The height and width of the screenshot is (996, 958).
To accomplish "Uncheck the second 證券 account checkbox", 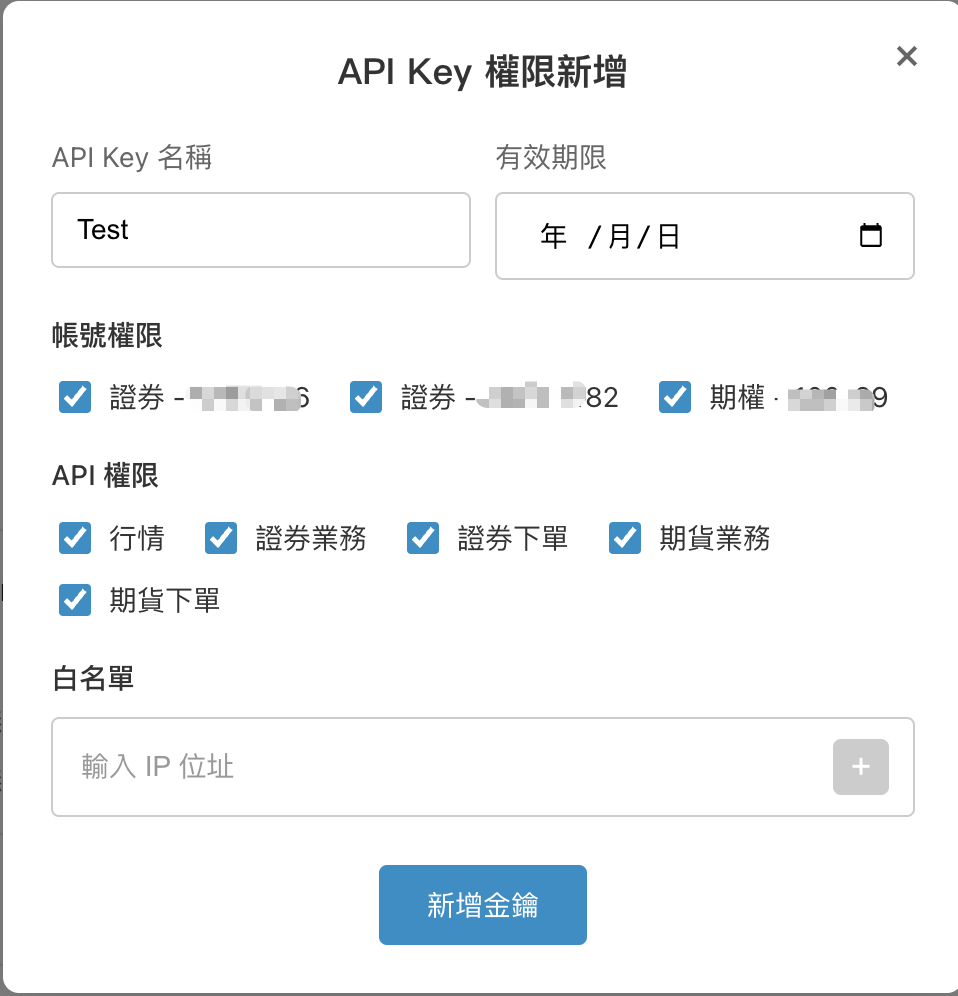I will click(365, 397).
